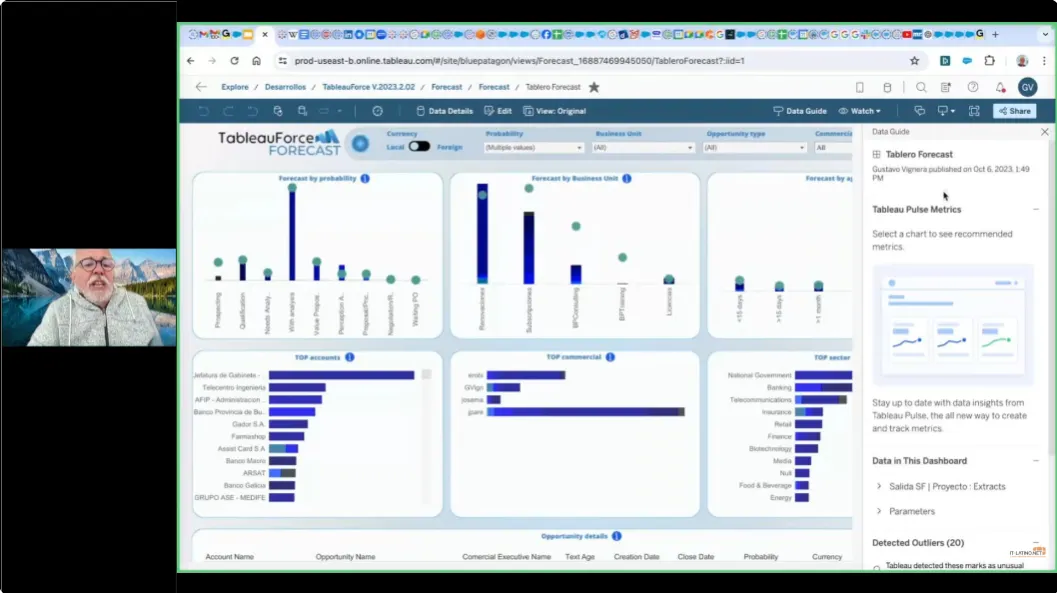Image resolution: width=1057 pixels, height=593 pixels.
Task: Click the refresh data icon in toolbar
Action: click(278, 111)
